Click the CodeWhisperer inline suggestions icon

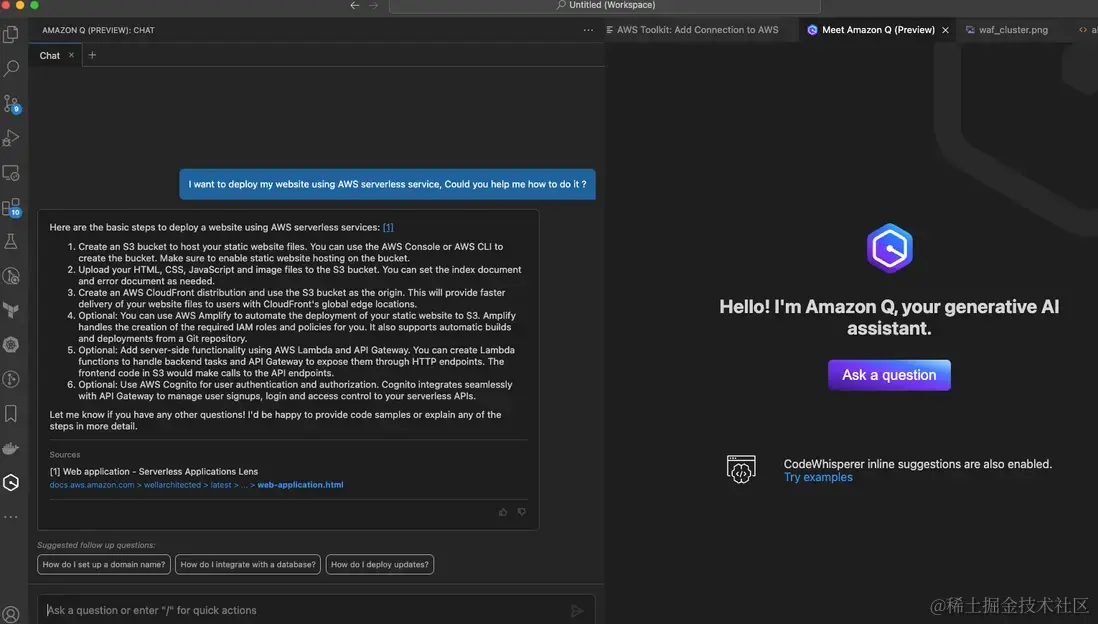tap(741, 469)
